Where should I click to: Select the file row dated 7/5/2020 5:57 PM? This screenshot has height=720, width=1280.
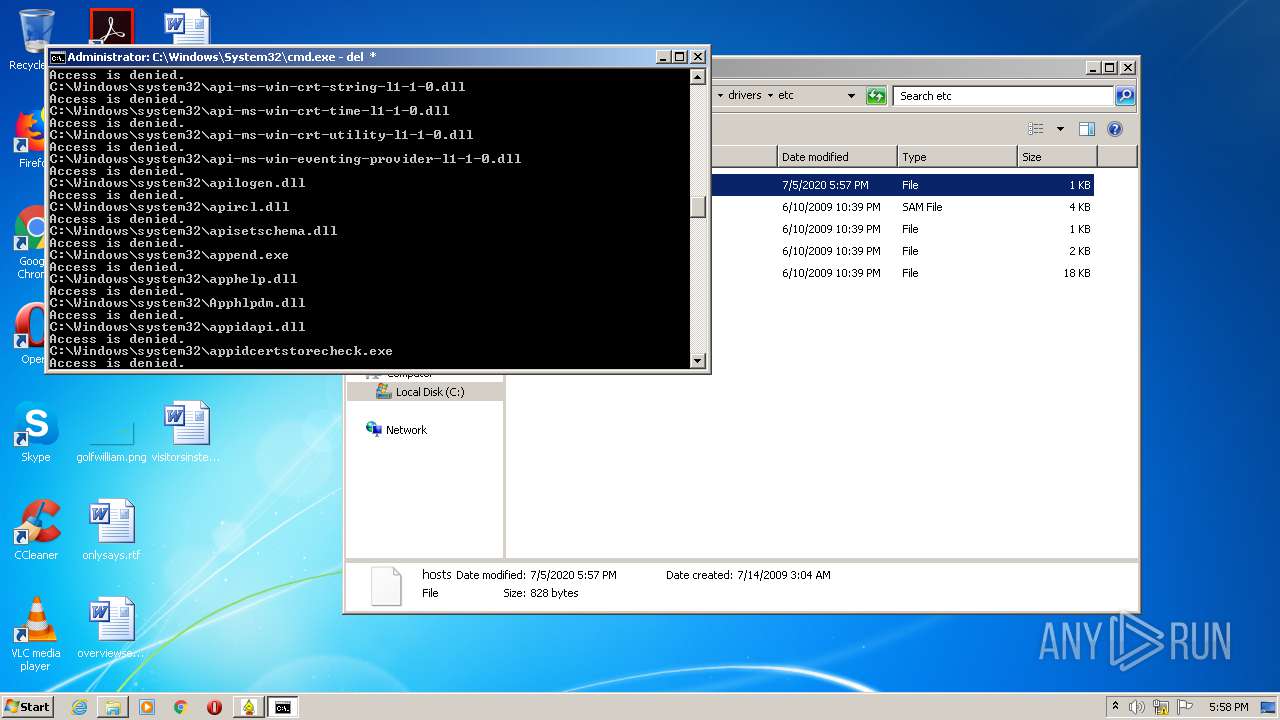point(902,185)
